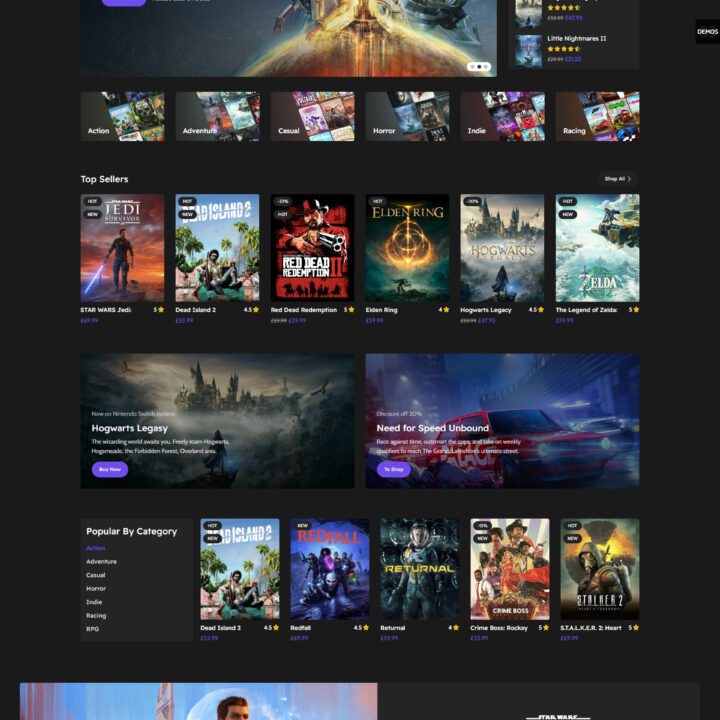Select Casual in Popular By Category

[96, 575]
